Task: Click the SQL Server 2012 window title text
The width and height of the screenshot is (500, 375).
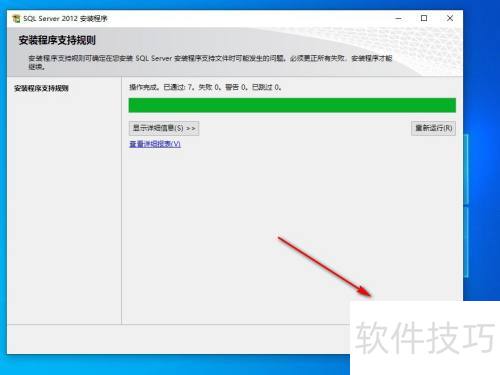Action: coord(65,19)
